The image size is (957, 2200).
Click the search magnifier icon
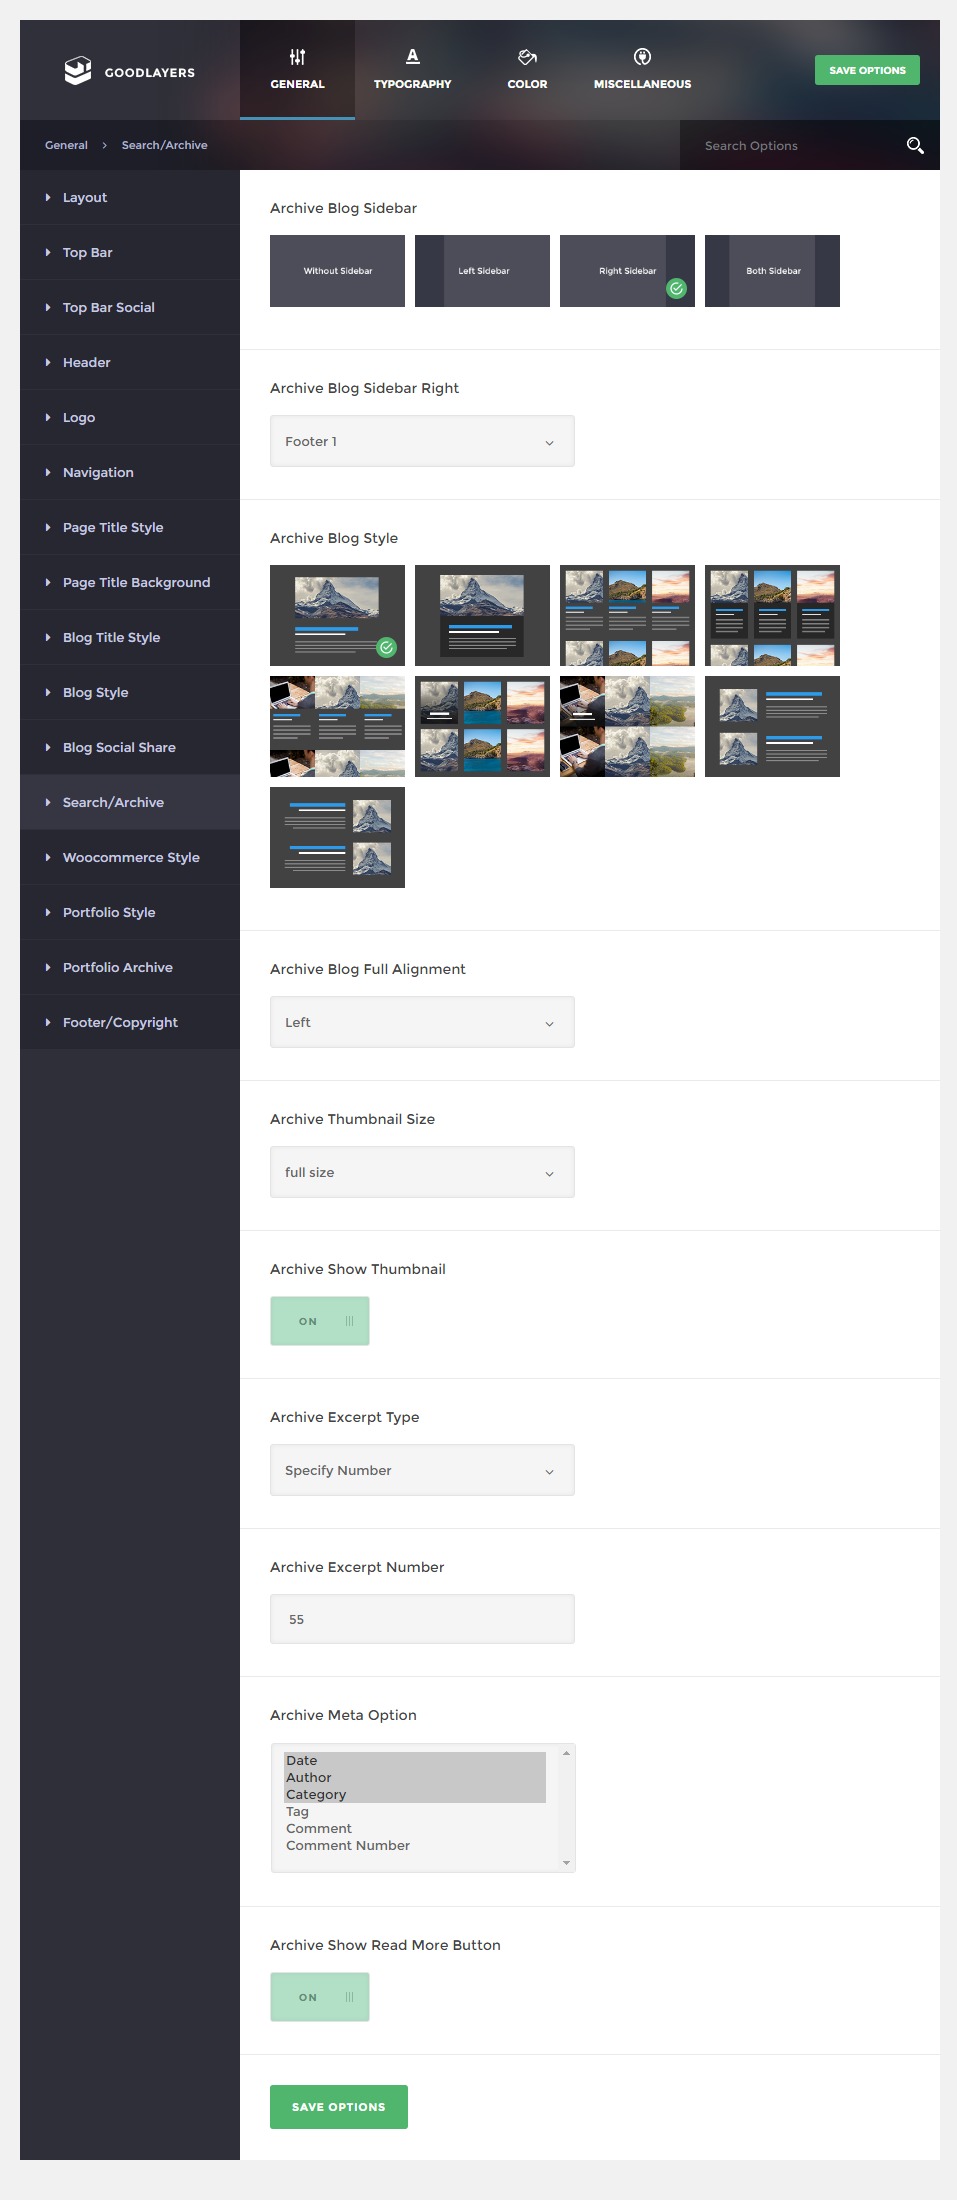(x=914, y=145)
